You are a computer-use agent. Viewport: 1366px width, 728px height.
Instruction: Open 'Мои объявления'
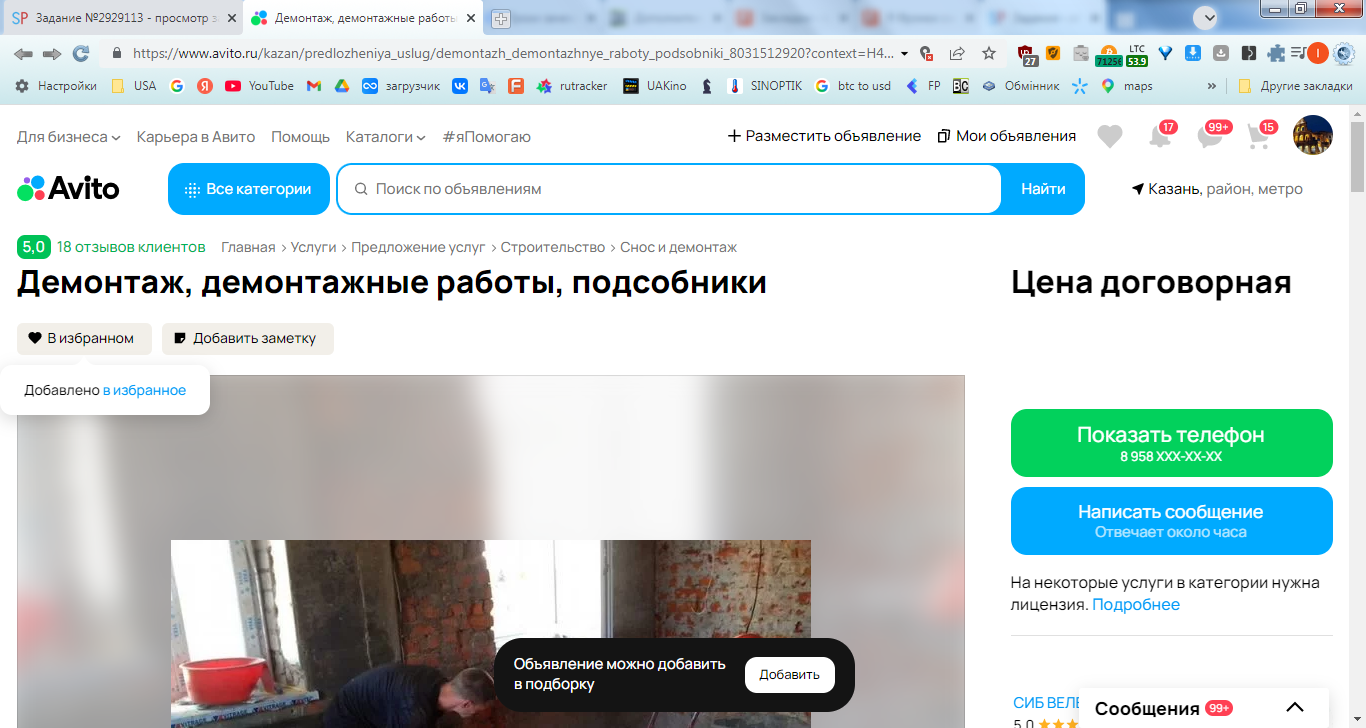(x=1007, y=136)
